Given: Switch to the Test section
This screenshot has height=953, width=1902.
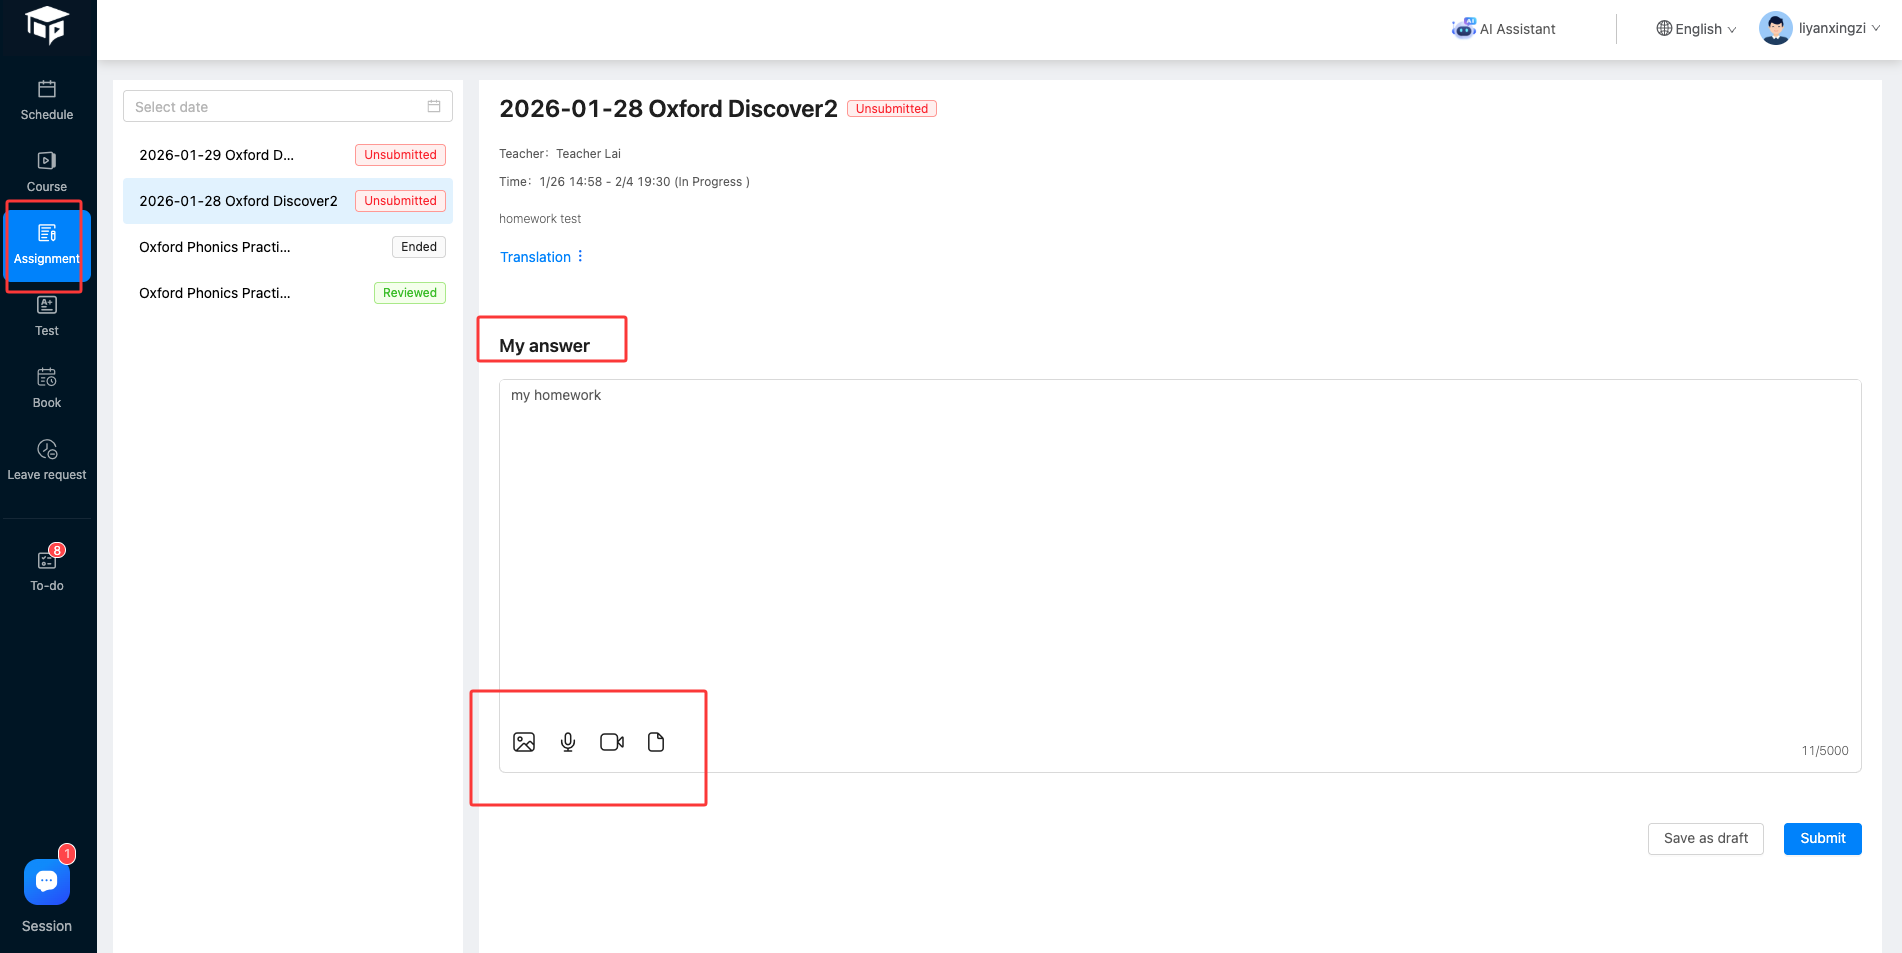Looking at the screenshot, I should point(47,316).
